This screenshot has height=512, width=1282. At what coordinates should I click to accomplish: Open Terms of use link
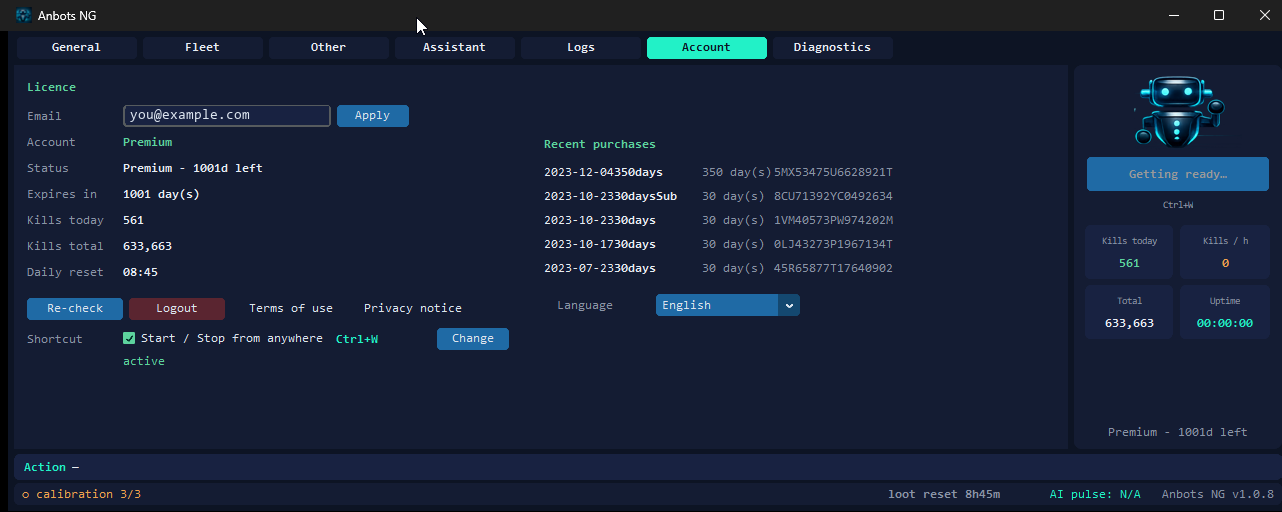click(x=291, y=309)
